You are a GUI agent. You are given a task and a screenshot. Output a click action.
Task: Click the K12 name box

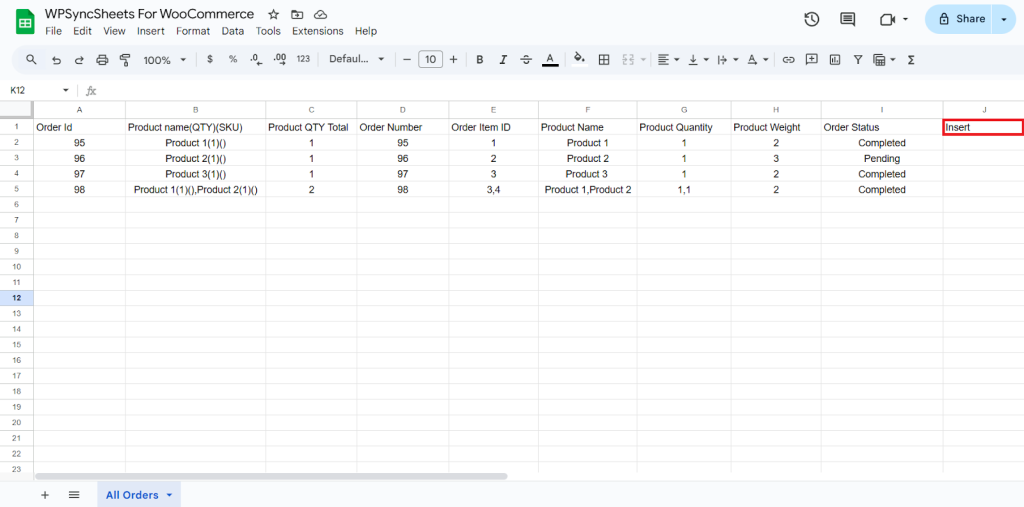tap(39, 90)
